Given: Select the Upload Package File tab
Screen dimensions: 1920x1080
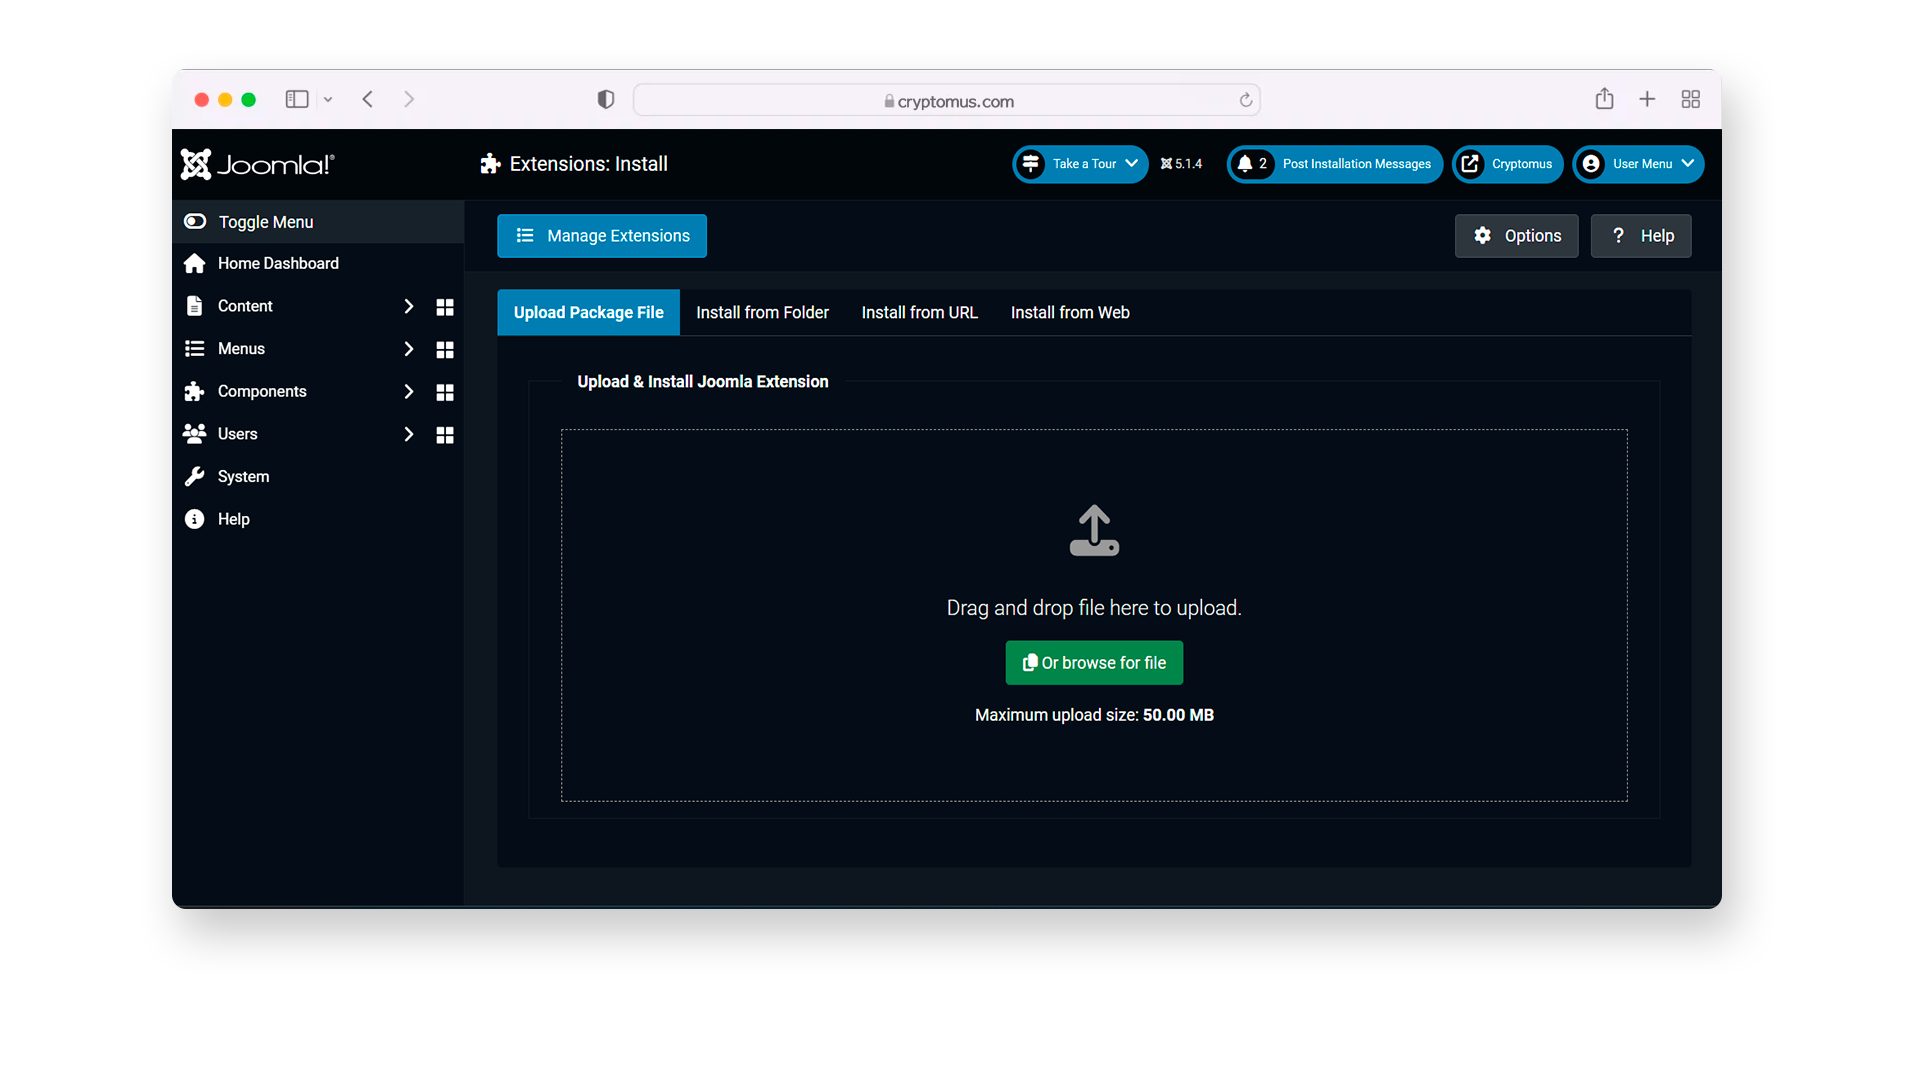Looking at the screenshot, I should [588, 313].
